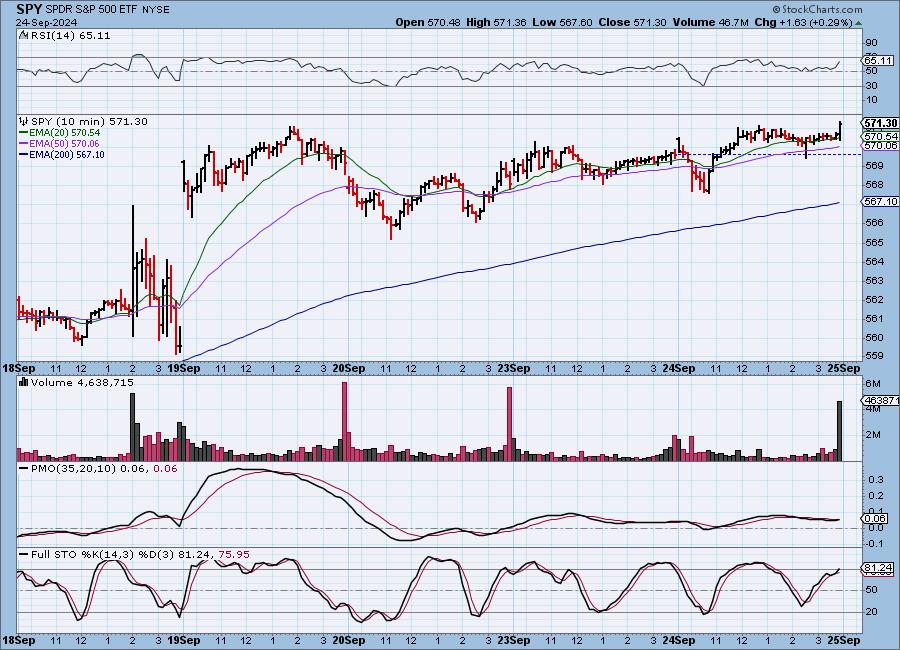The image size is (900, 650).
Task: Click the 23Sep date marker under the price chart
Action: coord(513,368)
